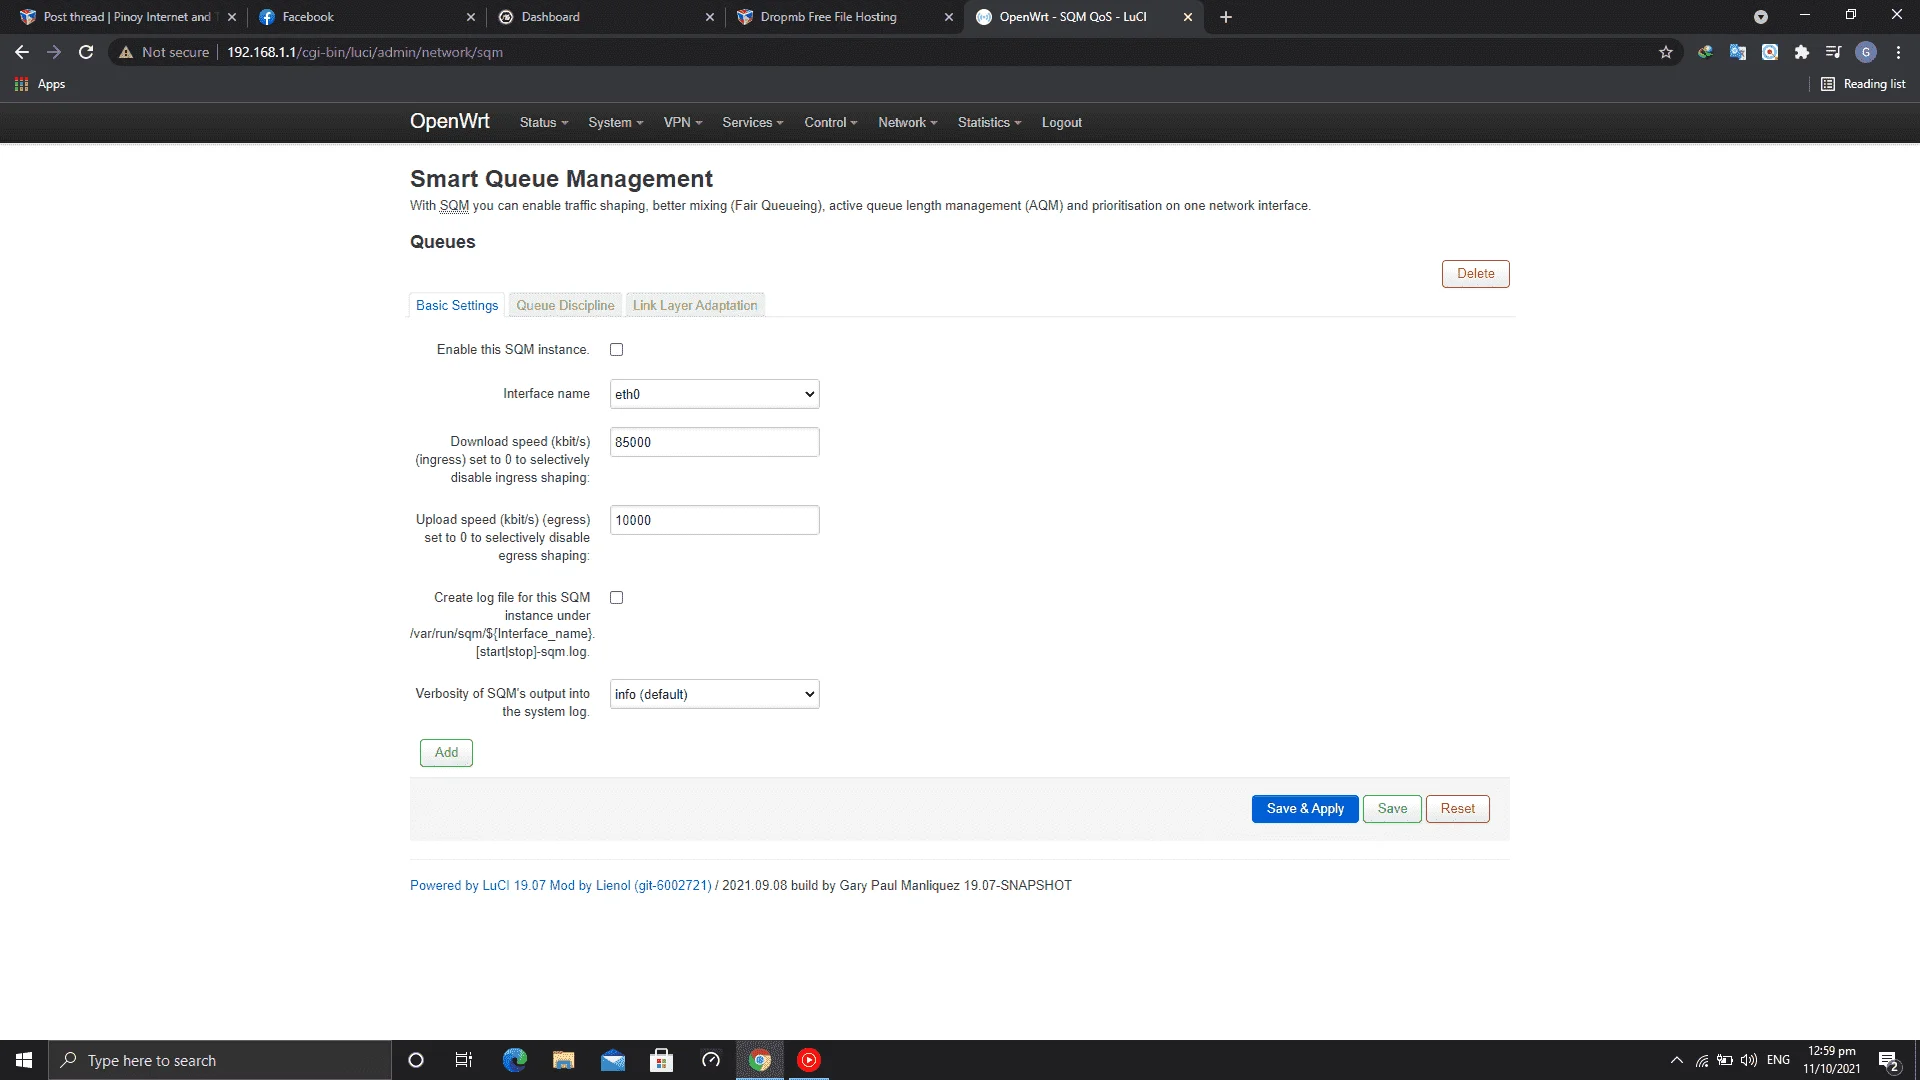
Task: Click the Delete queue button
Action: pyautogui.click(x=1476, y=274)
